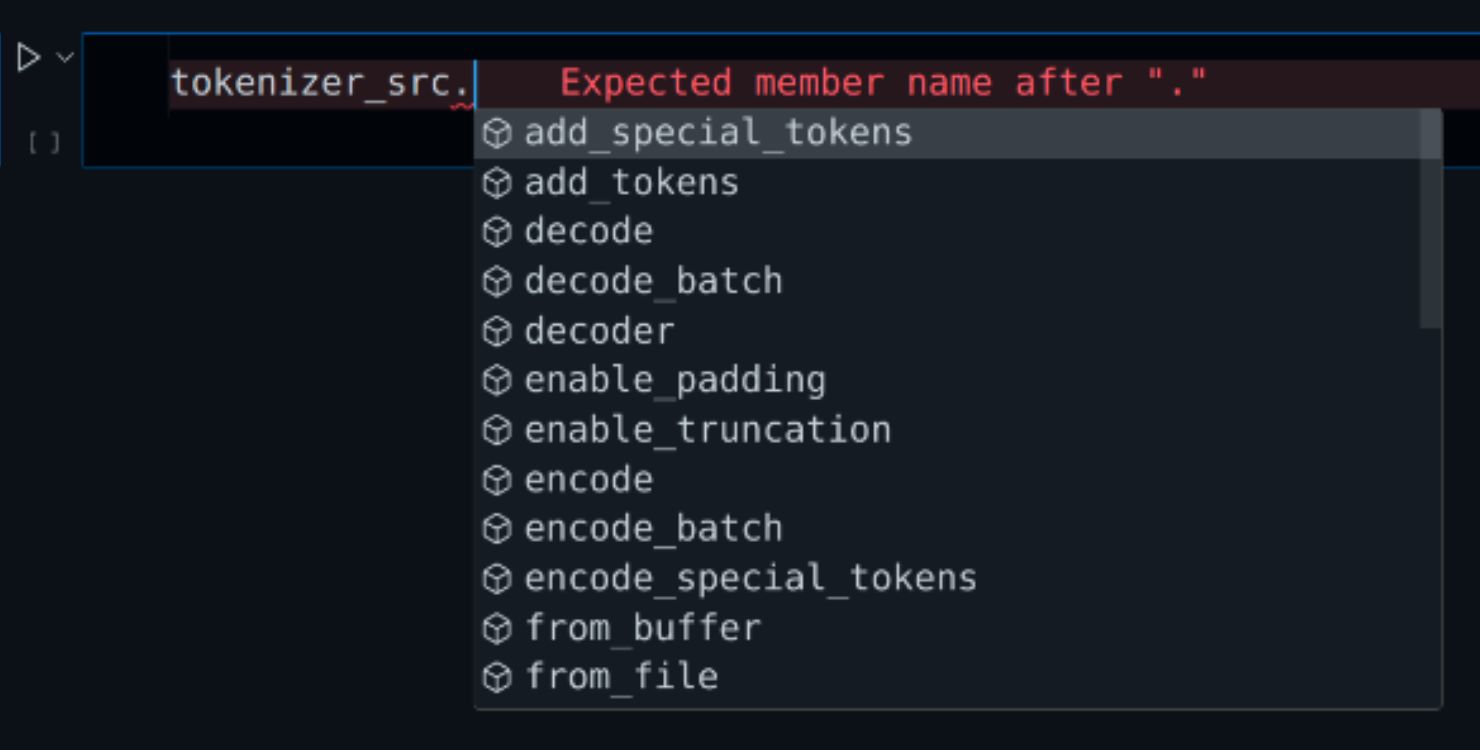The image size is (1480, 750).
Task: Choose encode from the member suggestions
Action: 590,479
